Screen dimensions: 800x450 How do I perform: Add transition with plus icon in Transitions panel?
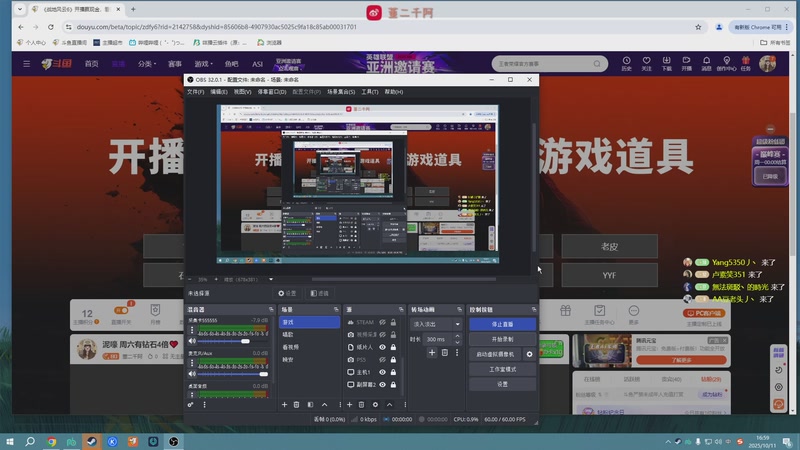click(432, 353)
